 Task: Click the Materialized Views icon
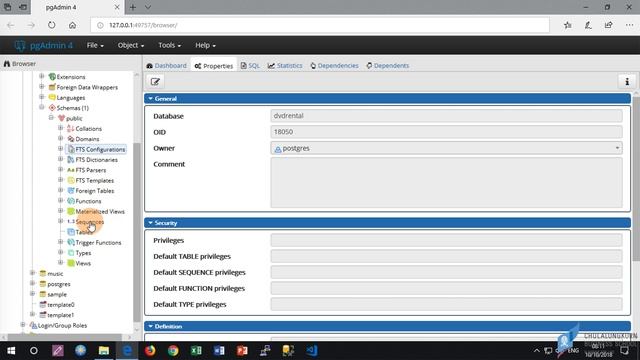(x=71, y=211)
